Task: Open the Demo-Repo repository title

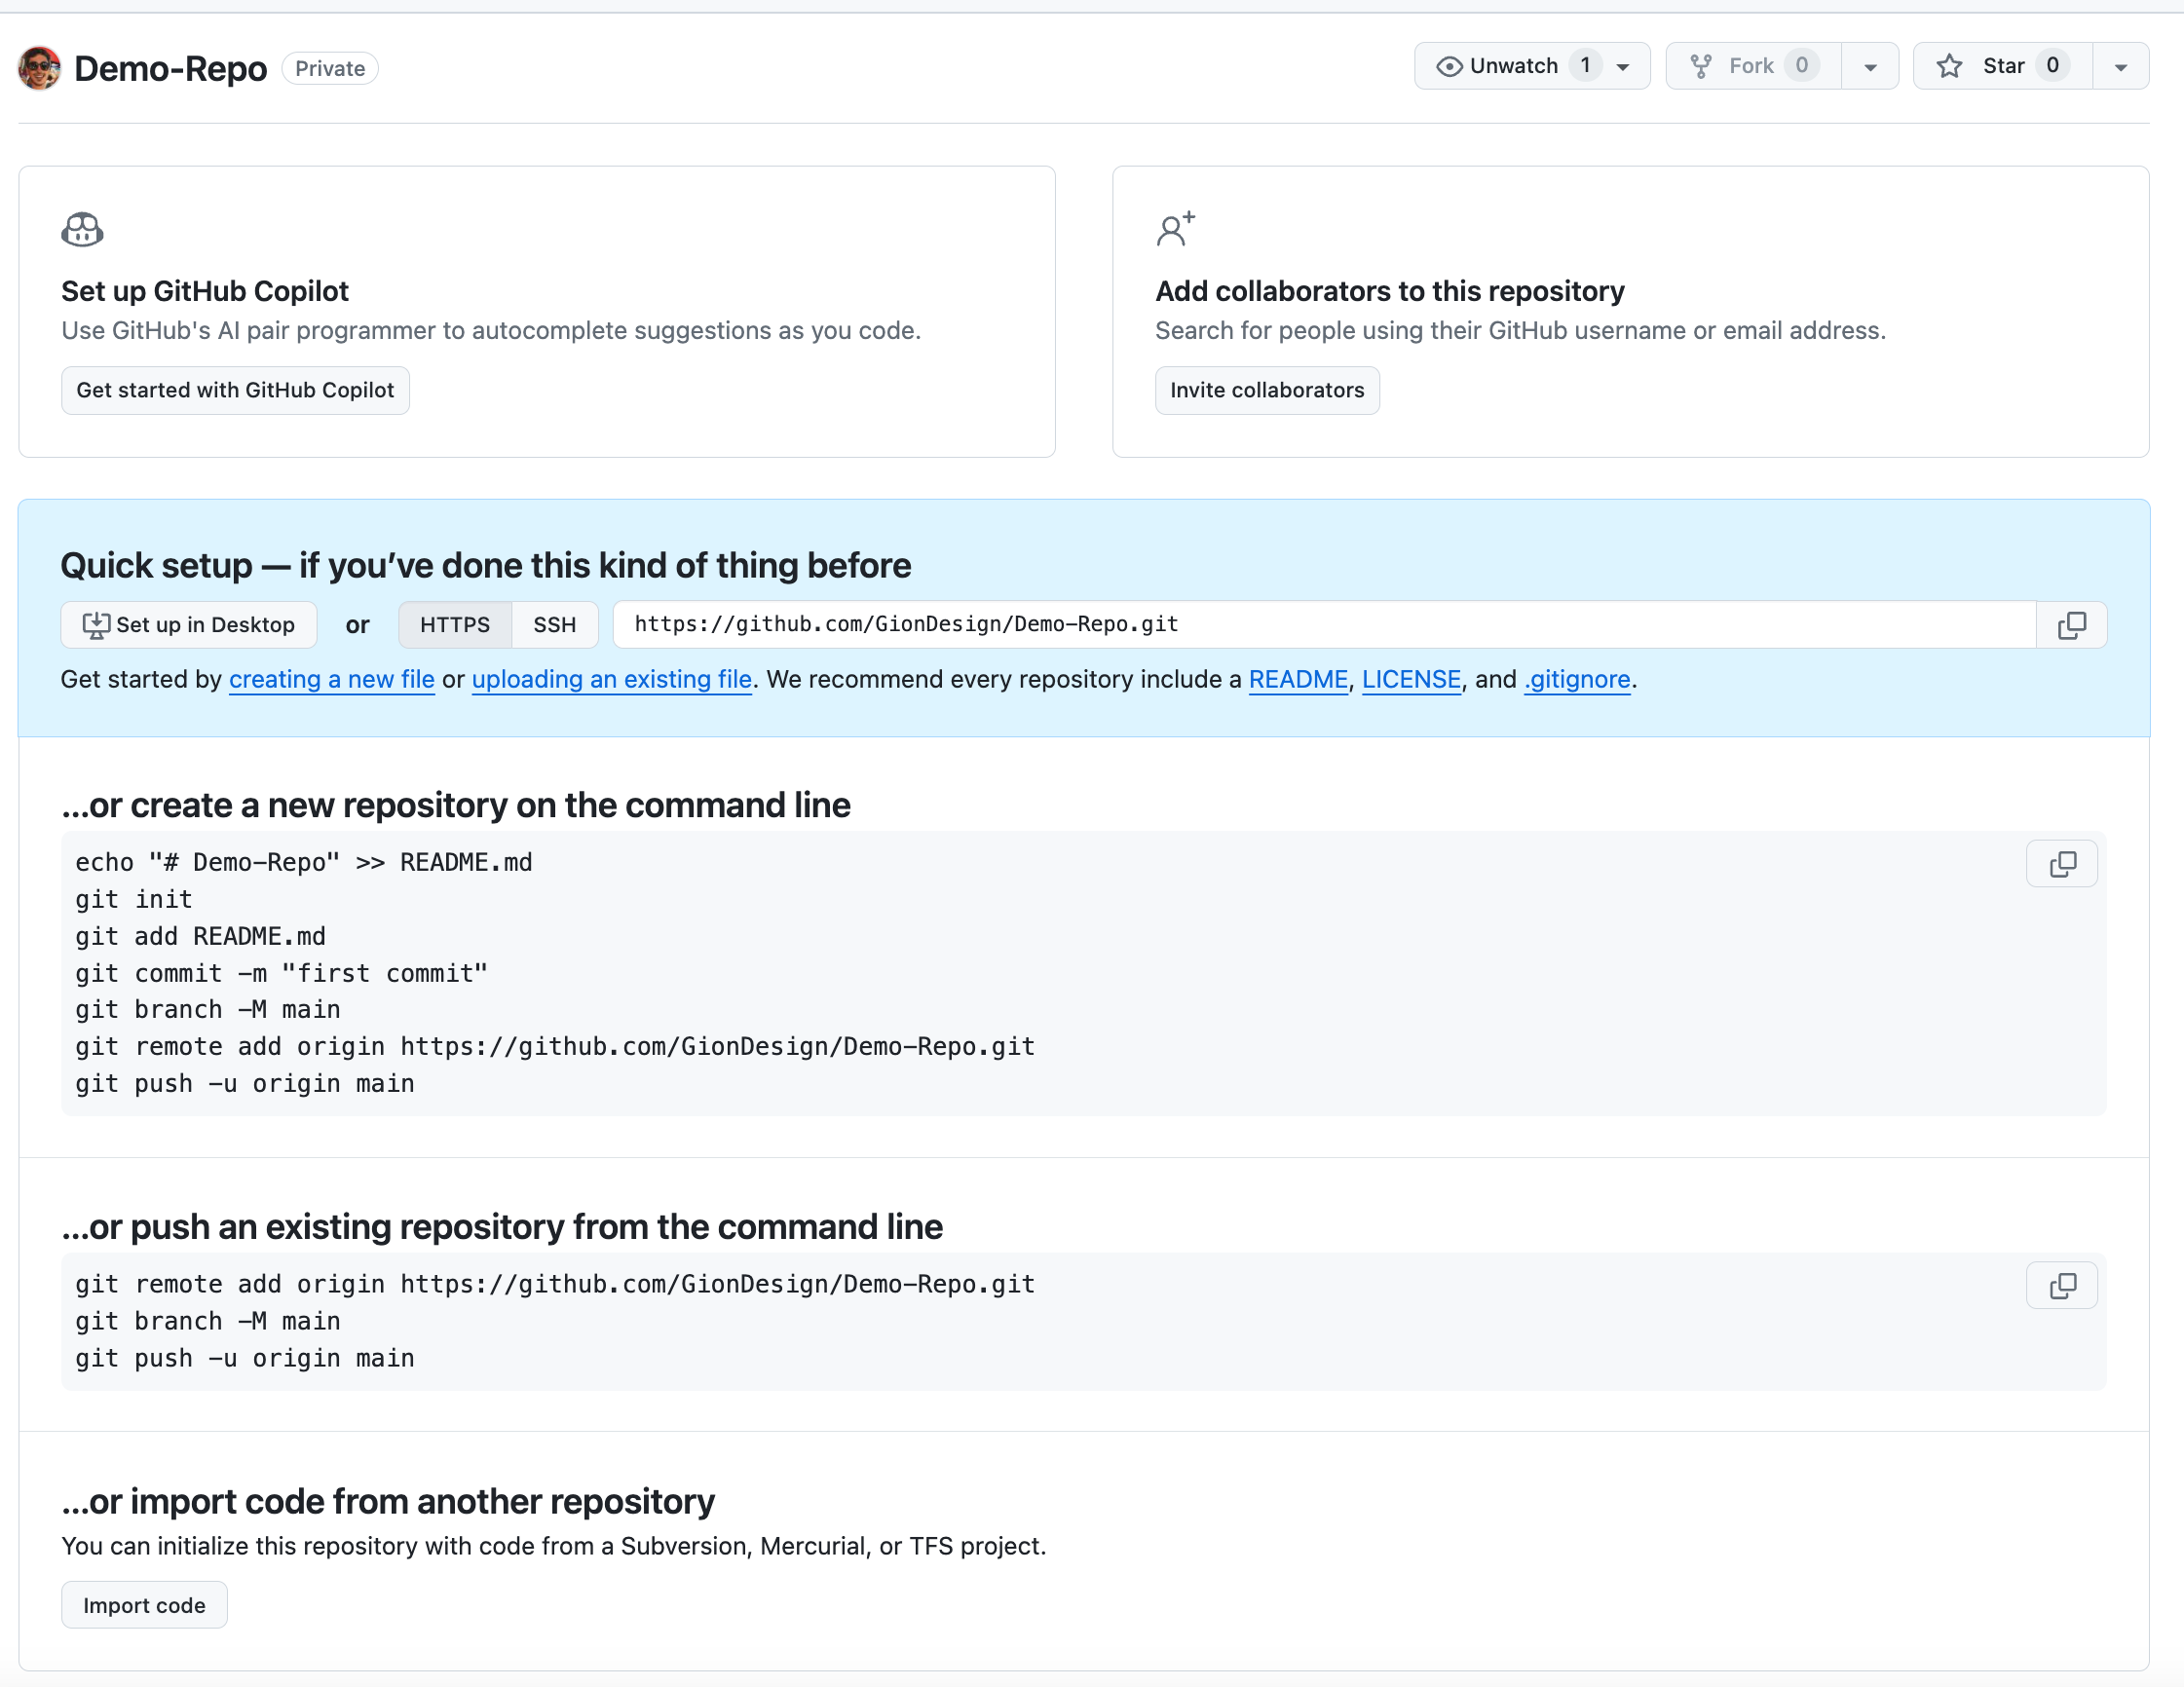Action: (x=171, y=68)
